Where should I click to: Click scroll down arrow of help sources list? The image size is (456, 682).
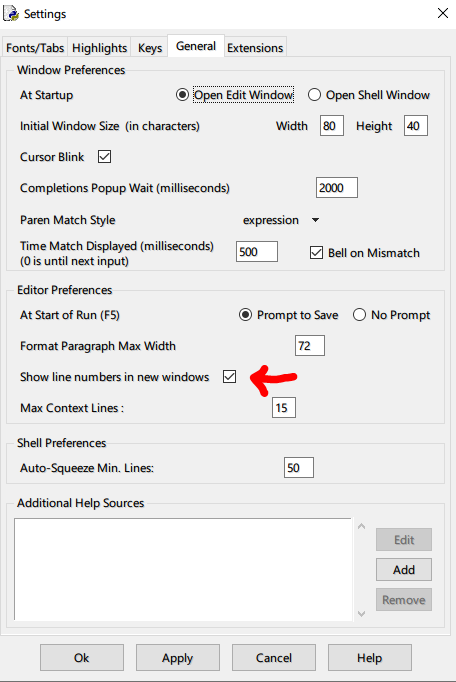point(361,614)
